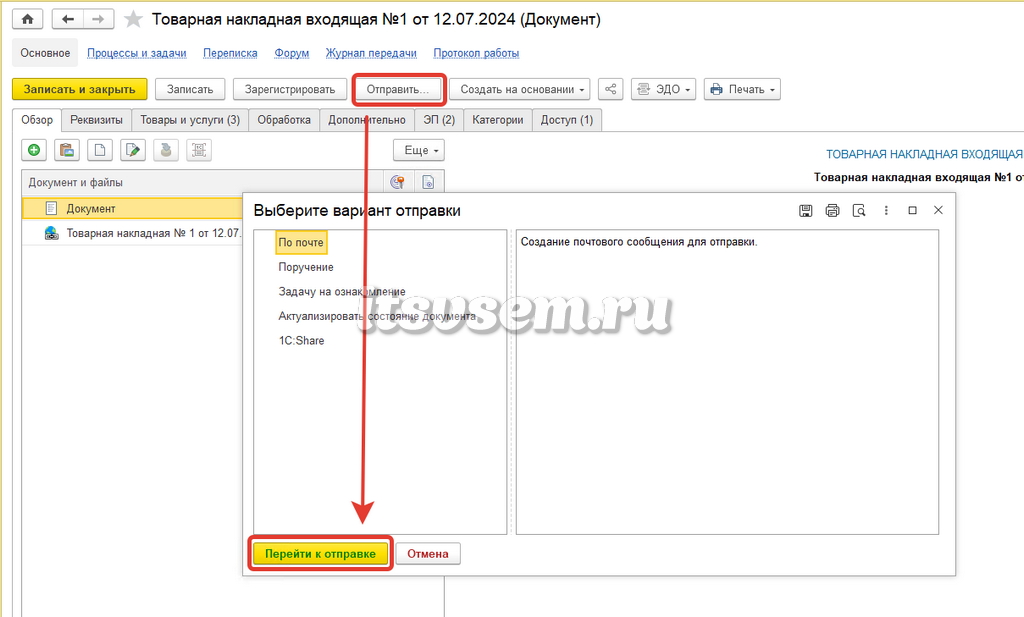Click Записать и закрыть button
Image resolution: width=1024 pixels, height=617 pixels.
tap(80, 89)
